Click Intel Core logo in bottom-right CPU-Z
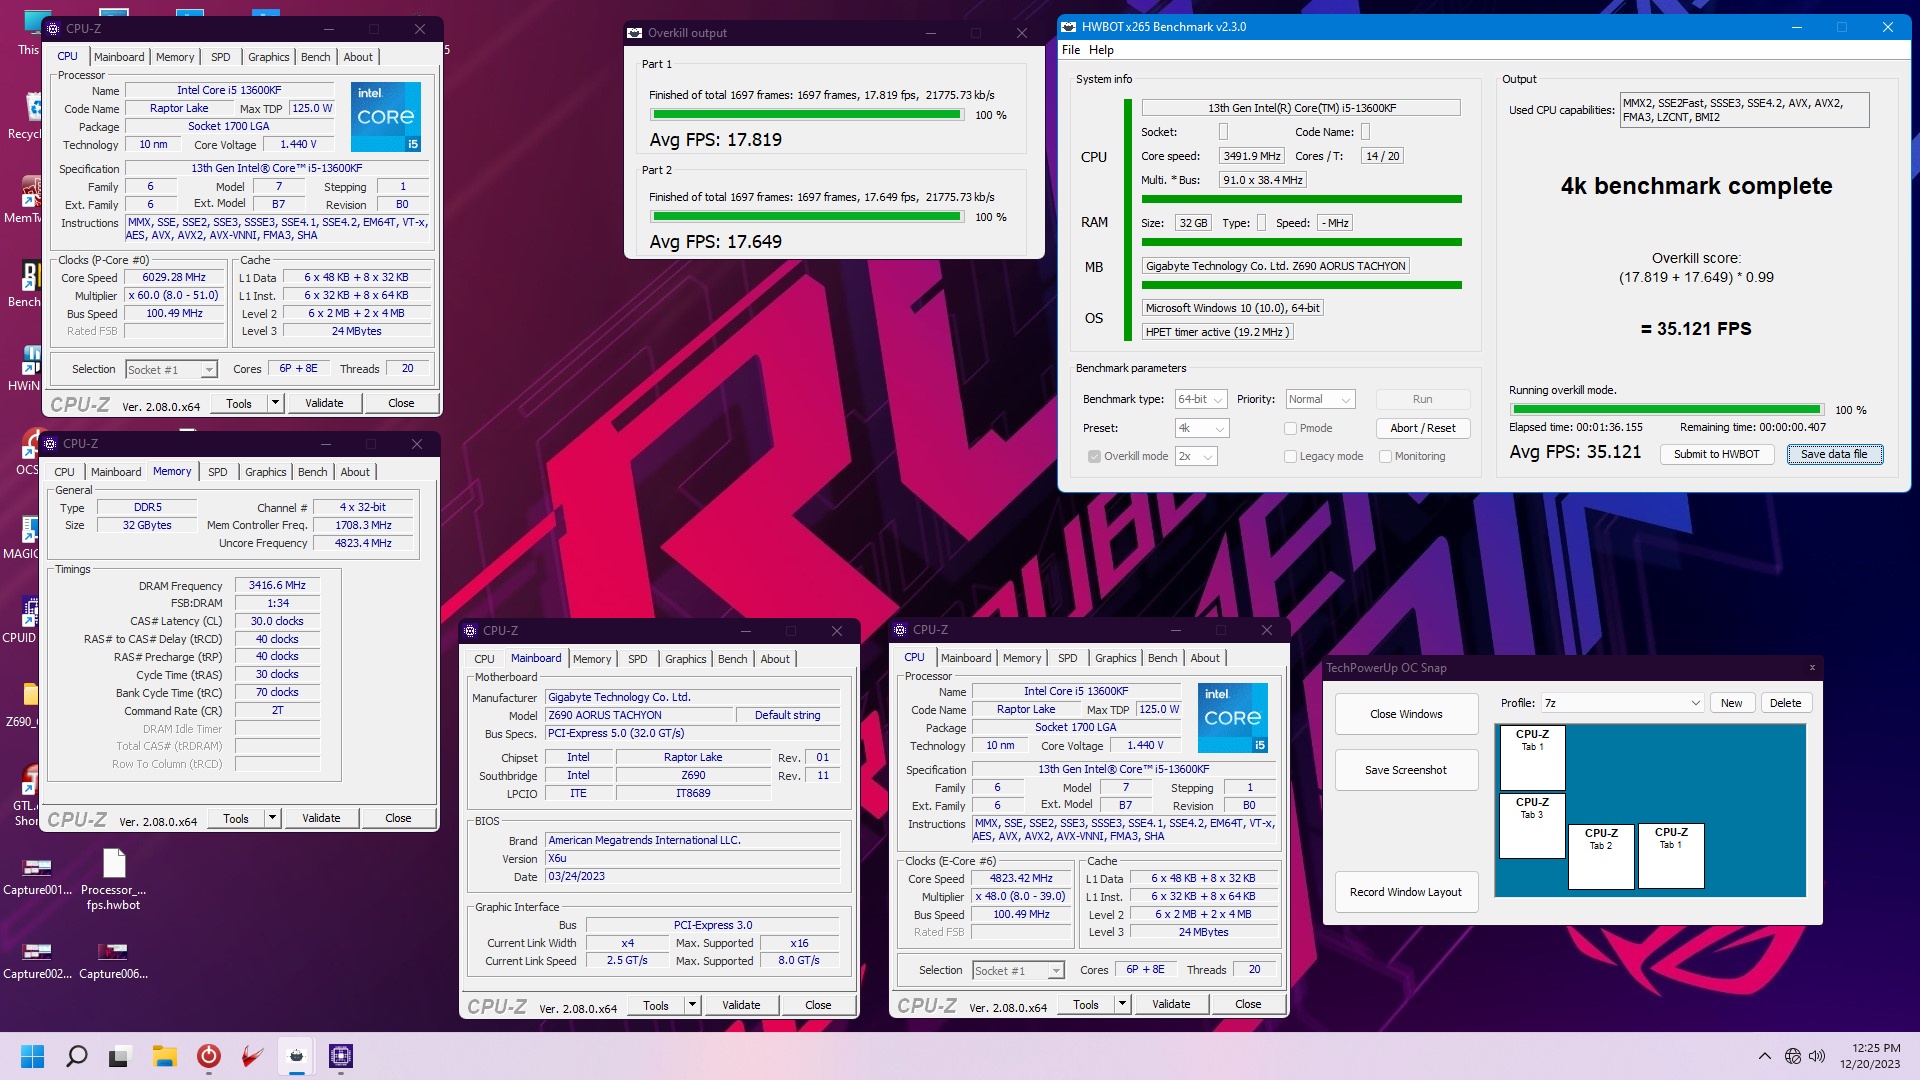Image resolution: width=1920 pixels, height=1080 pixels. pos(1233,718)
